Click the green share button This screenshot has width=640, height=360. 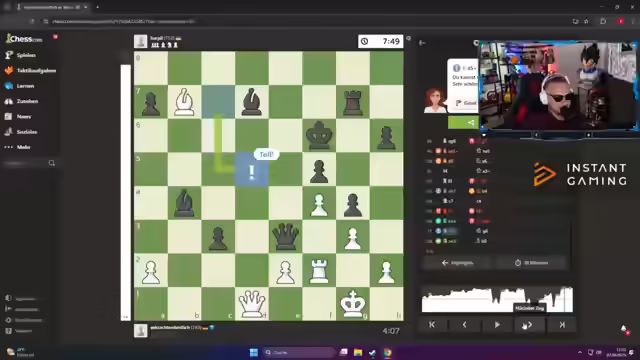463,122
